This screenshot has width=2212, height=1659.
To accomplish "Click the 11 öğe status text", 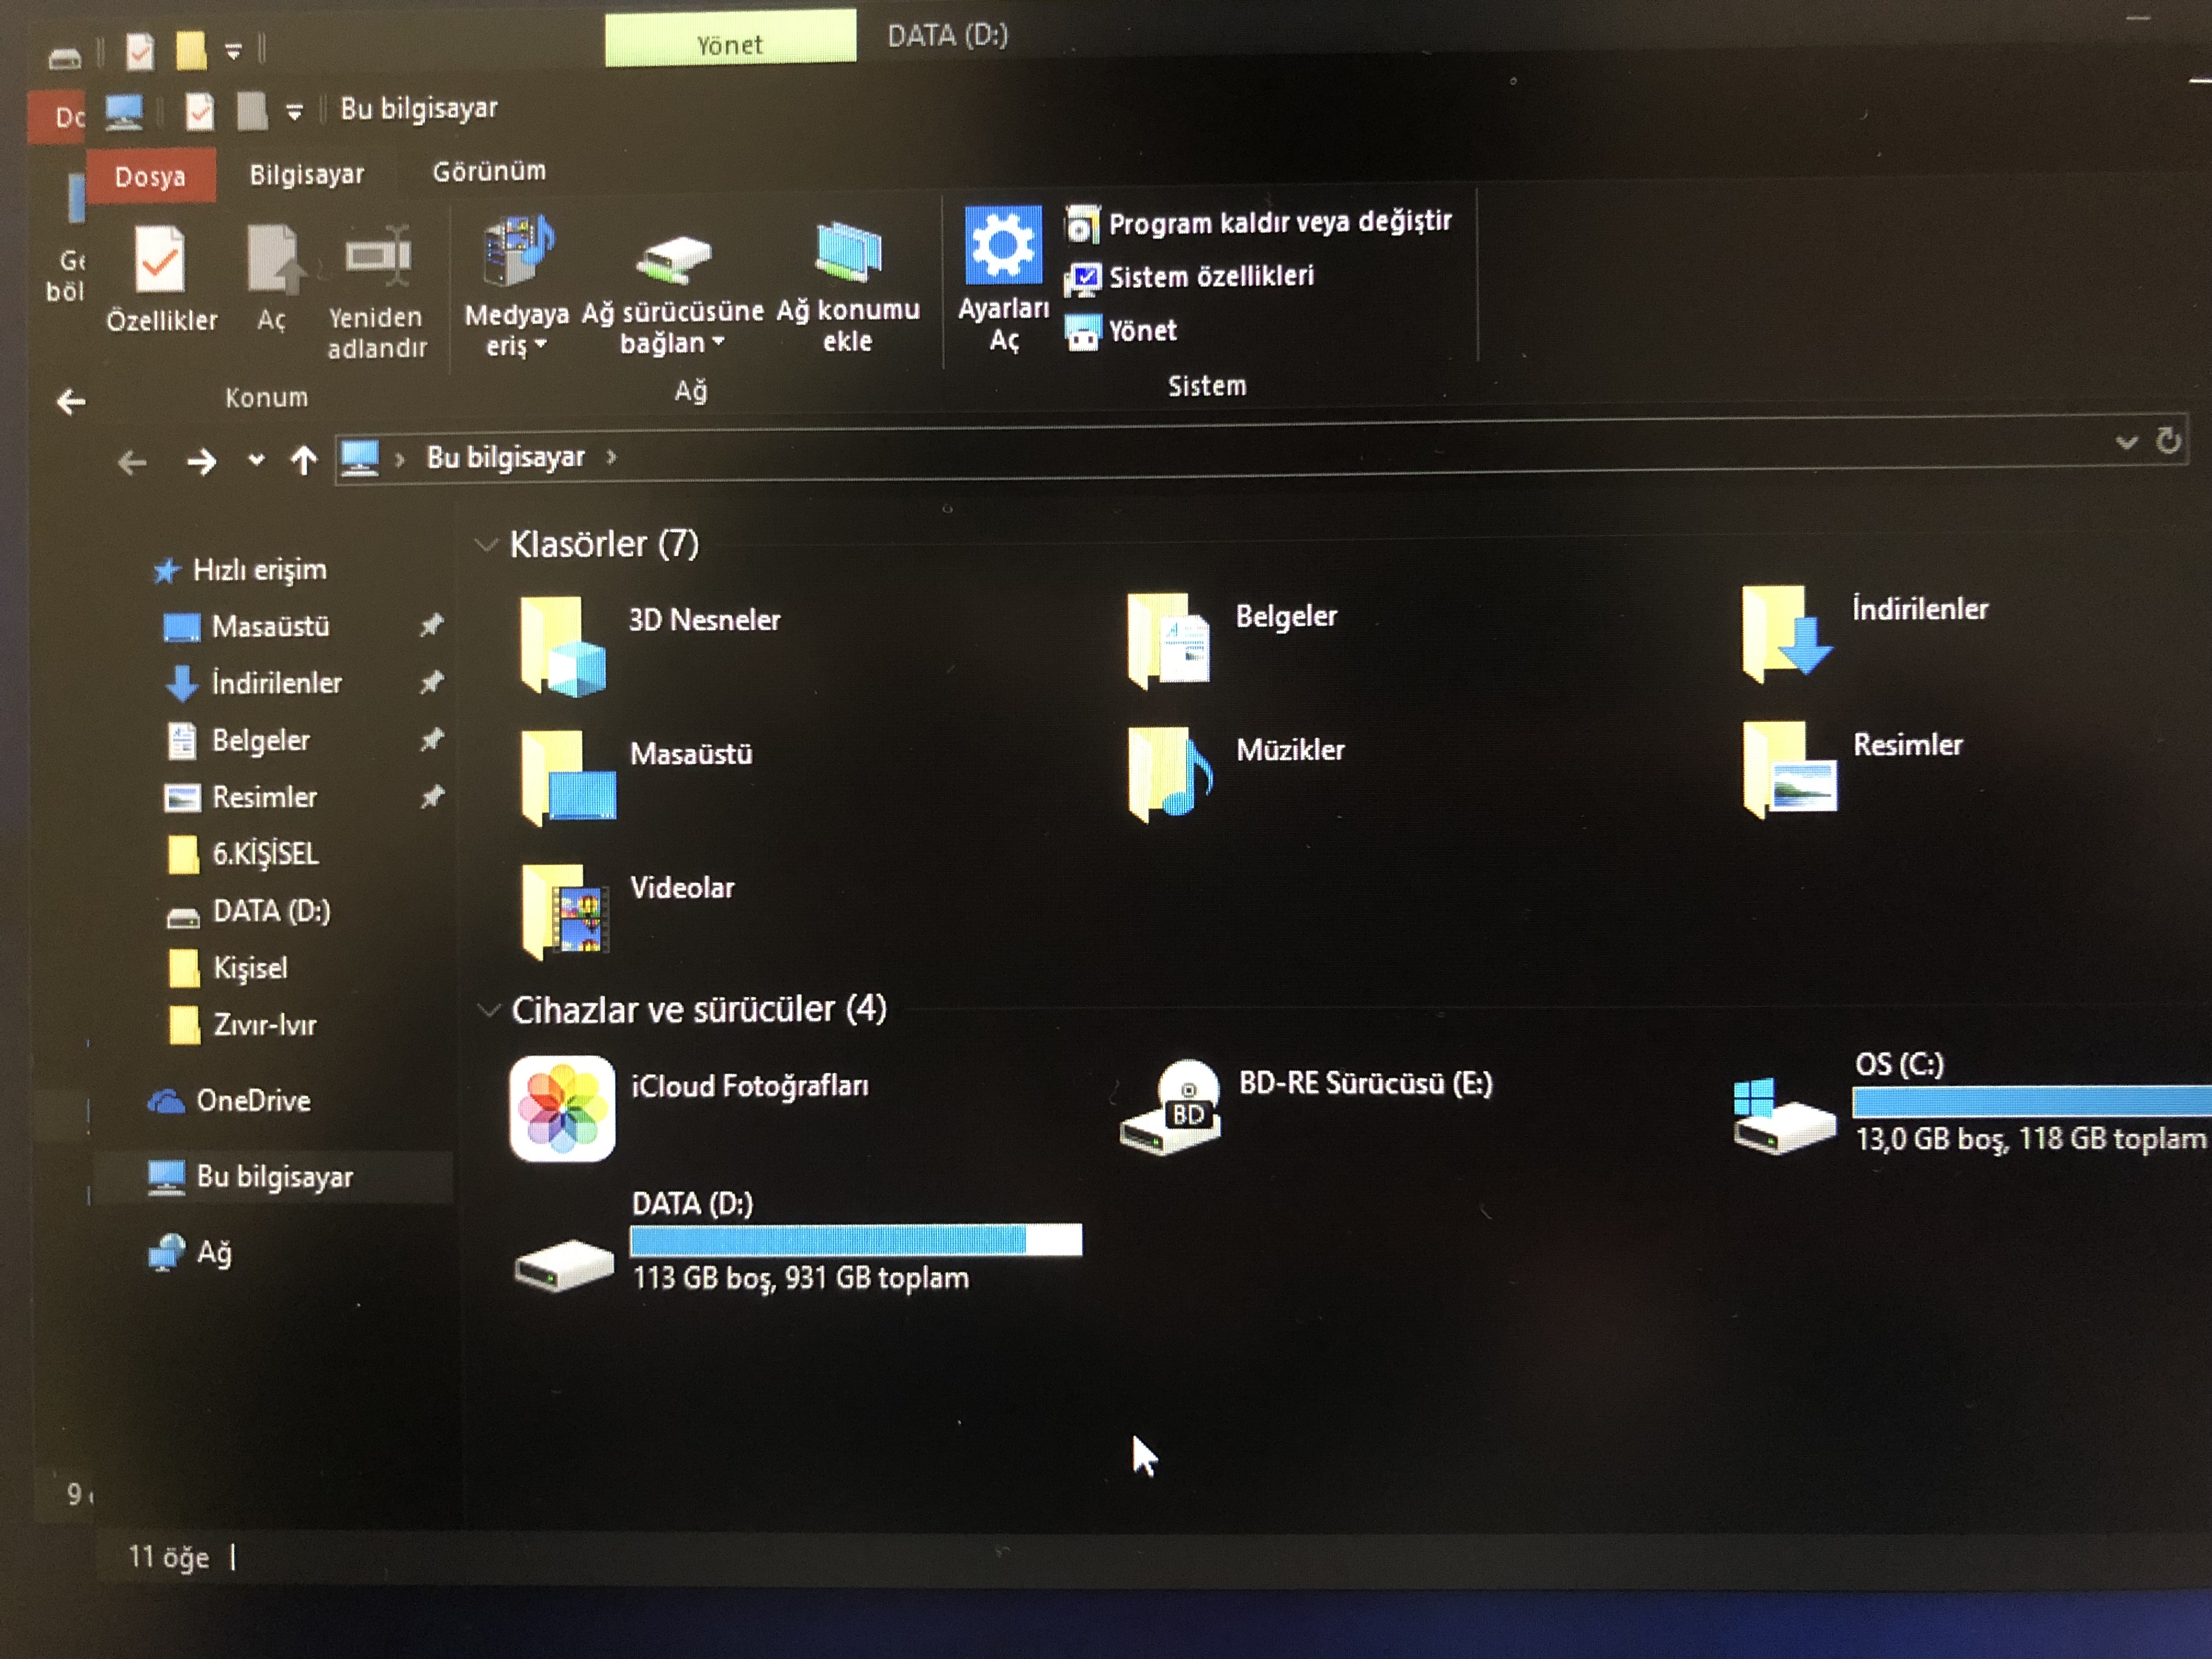I will 168,1558.
